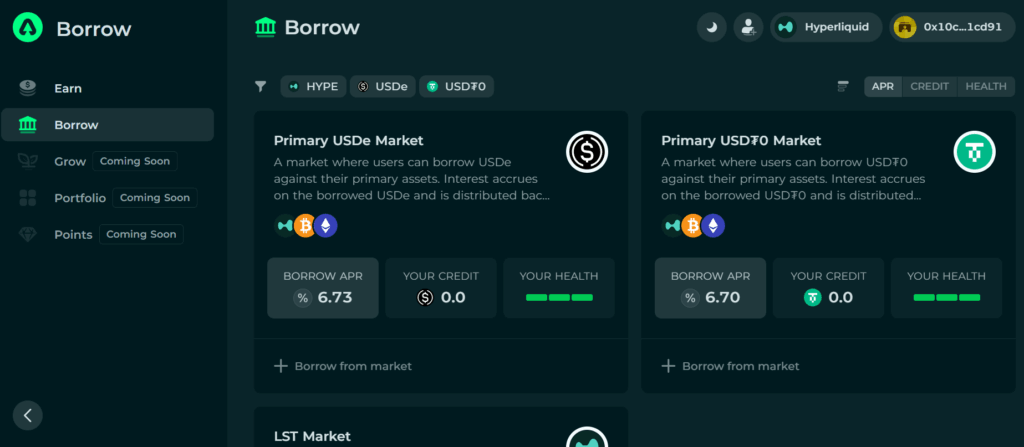The image size is (1024, 447).
Task: Sort markets by APR tab
Action: click(883, 86)
